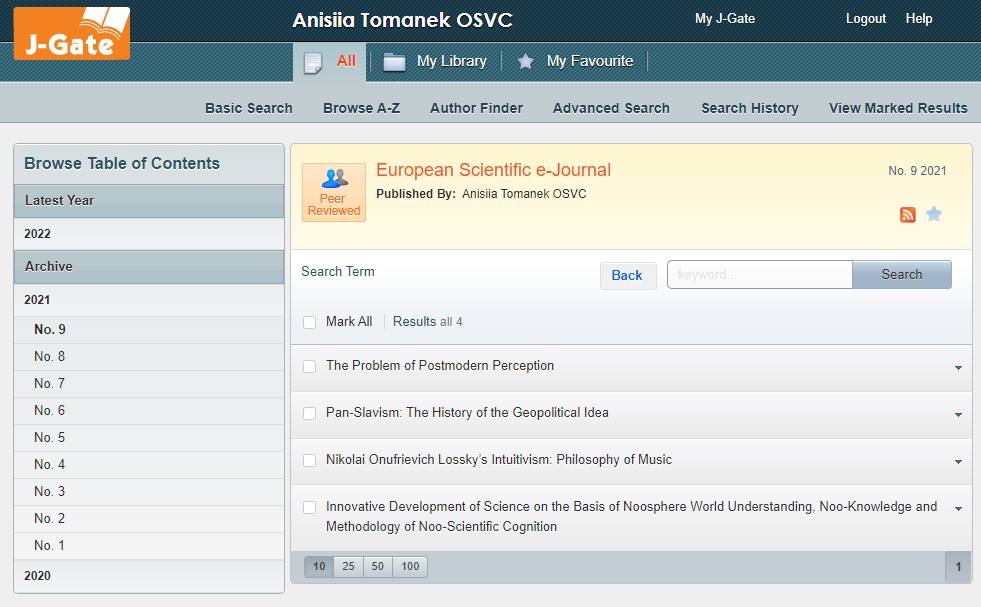Click the All document icon
The image size is (981, 607).
313,62
